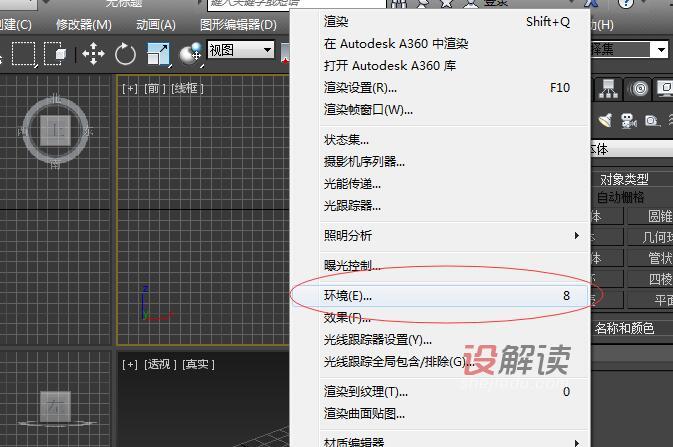
Task: Activate the Select and Scale tool
Action: (158, 54)
